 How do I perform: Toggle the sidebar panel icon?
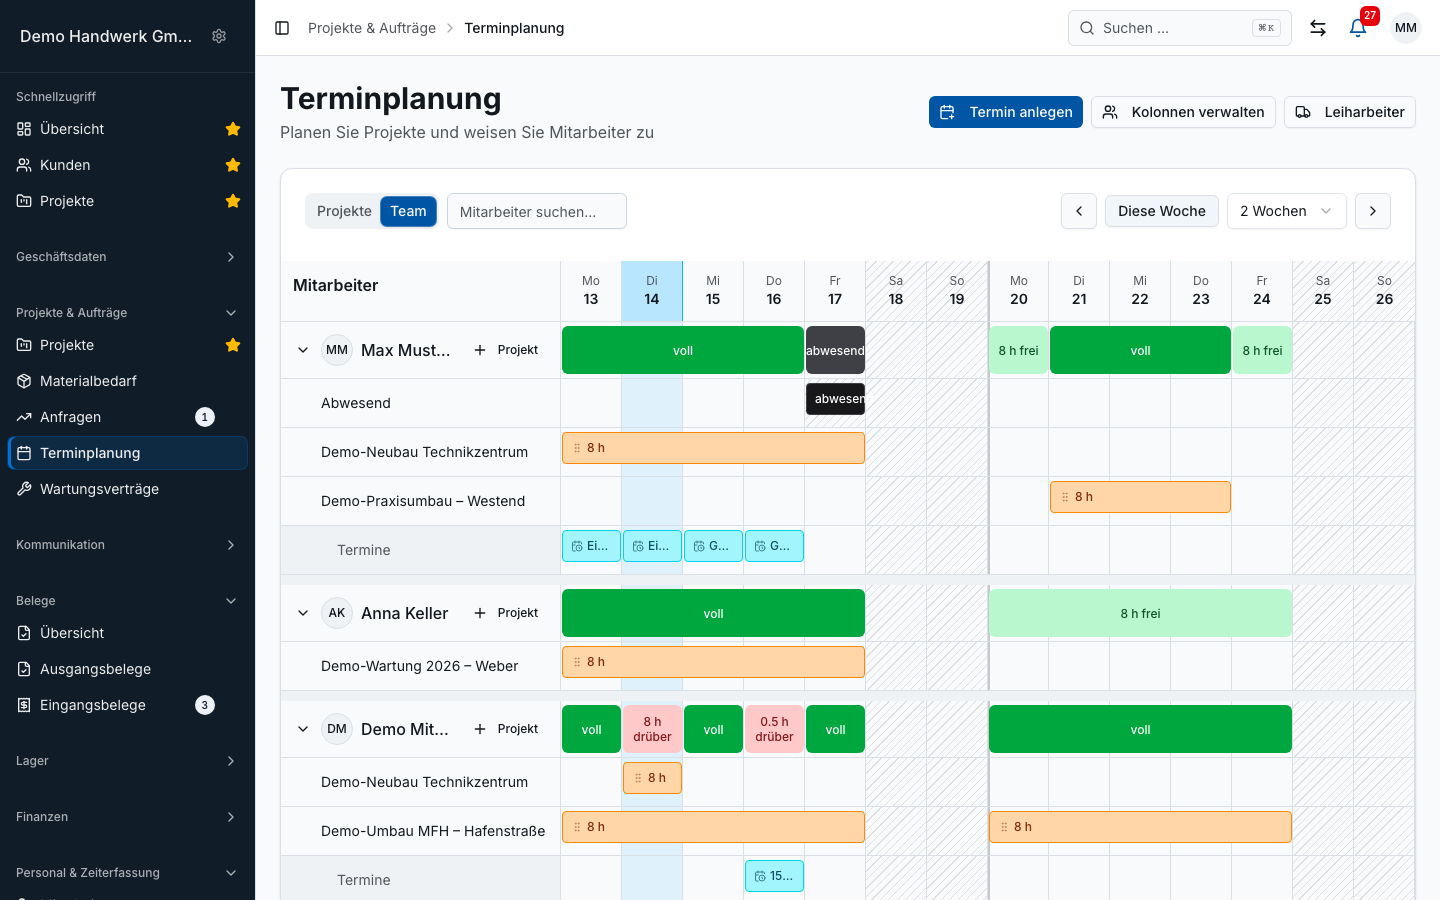(282, 28)
